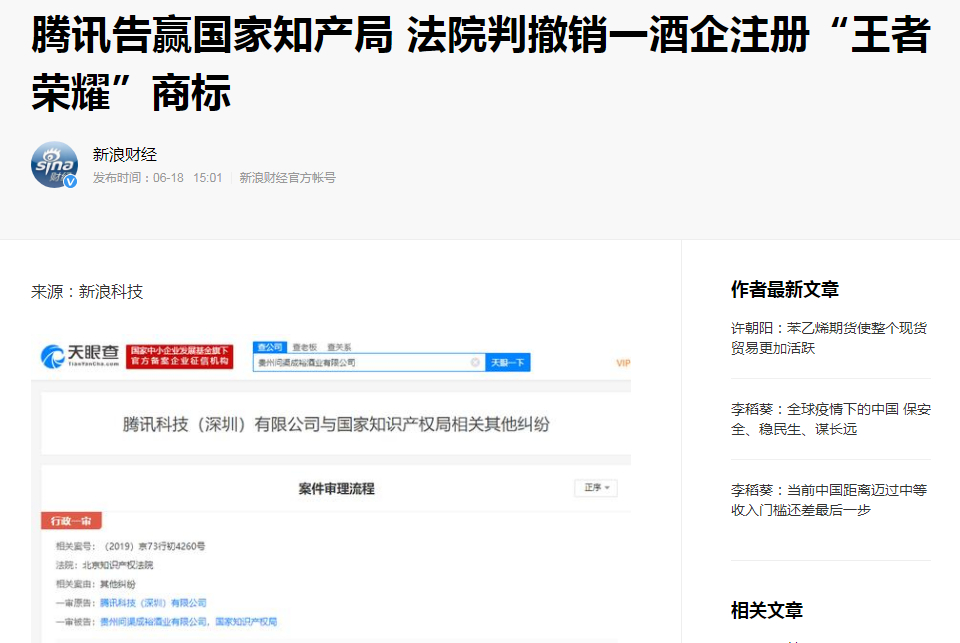This screenshot has width=960, height=643.
Task: Open article 李稻葵：当前中国距离迈过中等收入门槛
Action: pos(829,500)
